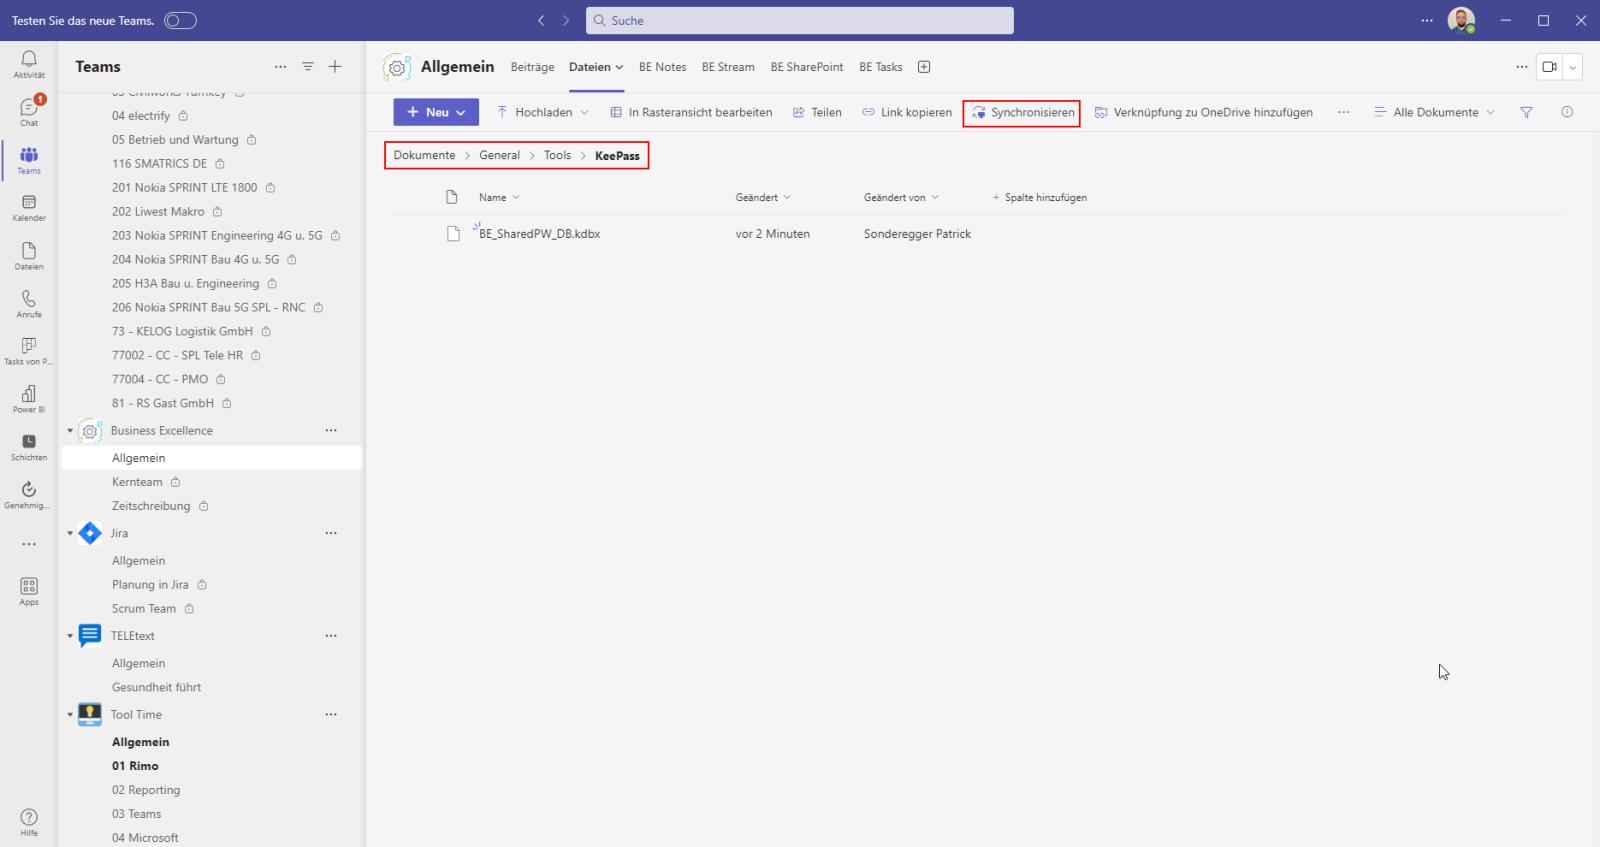
Task: Open settings and more ellipsis in title bar
Action: click(x=1427, y=20)
